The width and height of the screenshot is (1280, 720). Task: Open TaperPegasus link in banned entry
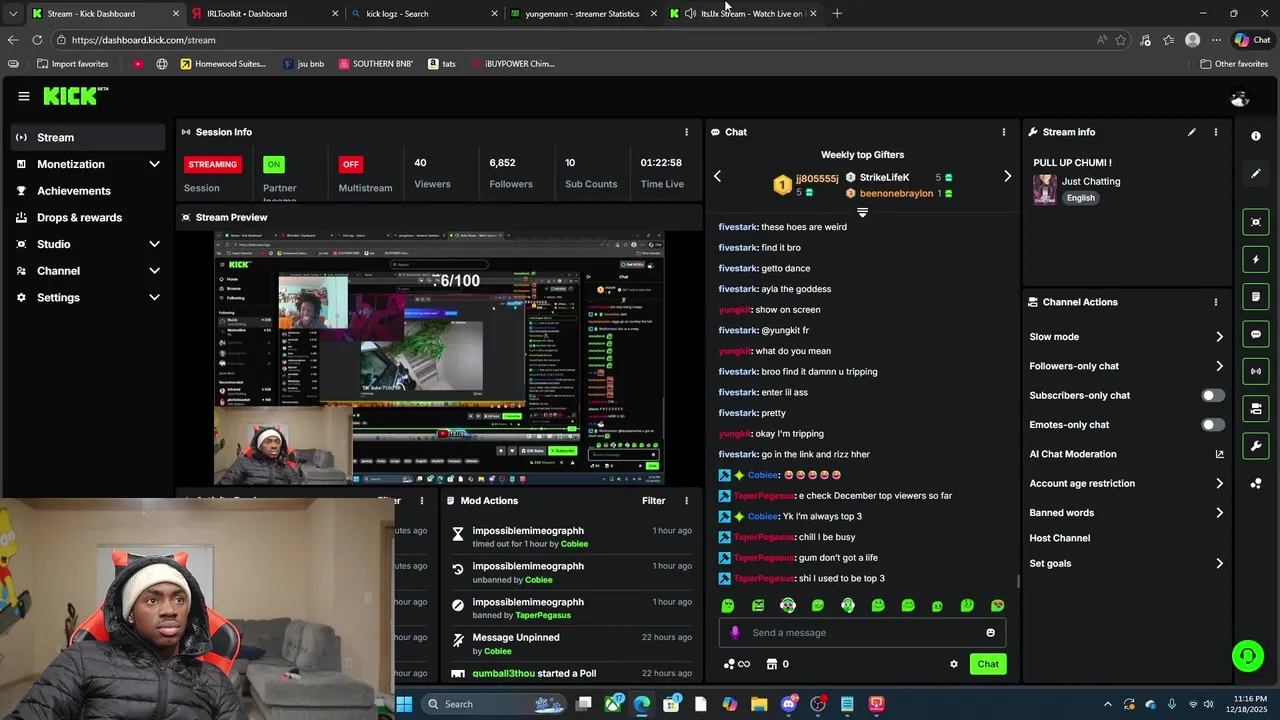(544, 615)
